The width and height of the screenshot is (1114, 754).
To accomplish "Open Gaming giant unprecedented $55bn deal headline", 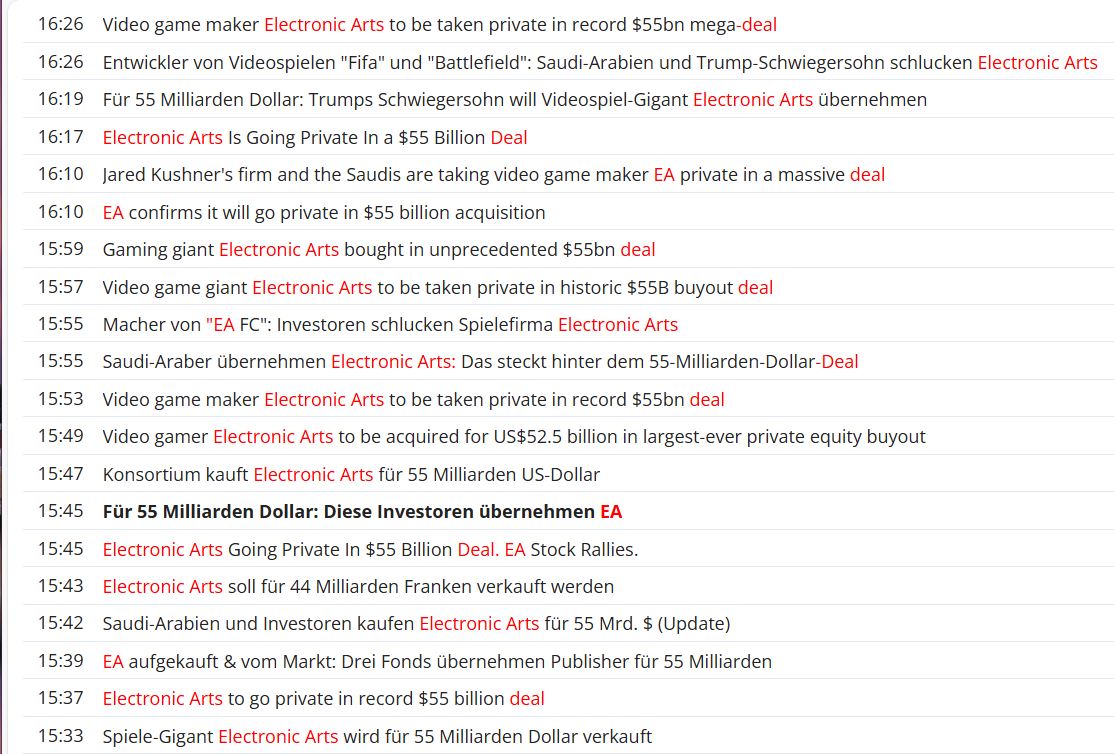I will [379, 249].
